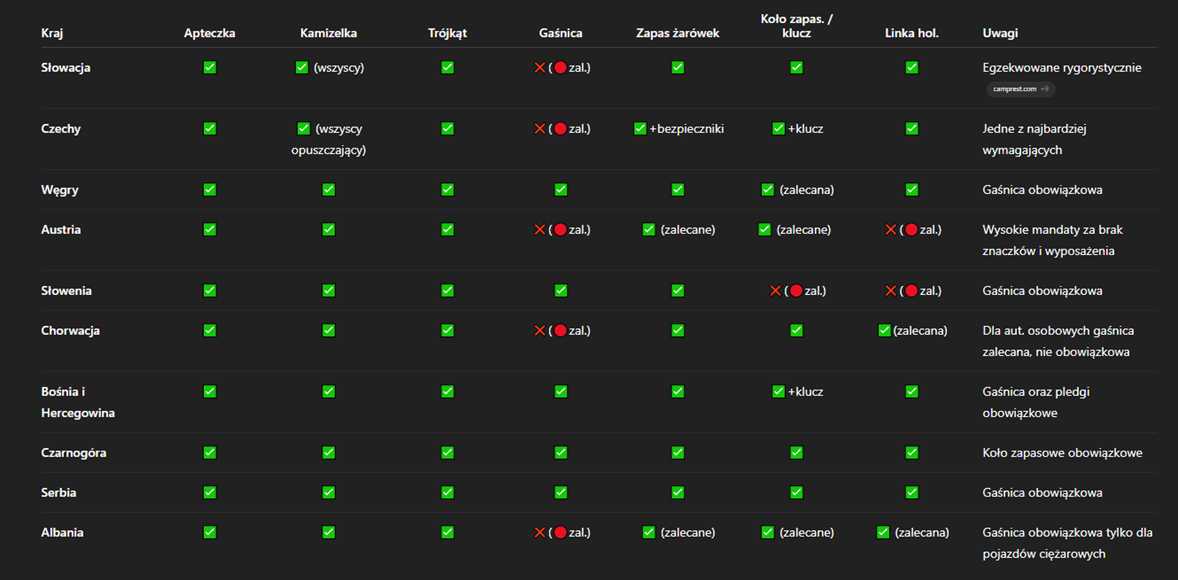Click the Czechy Zapas żarówek check with +bezpieczniki

click(x=640, y=129)
